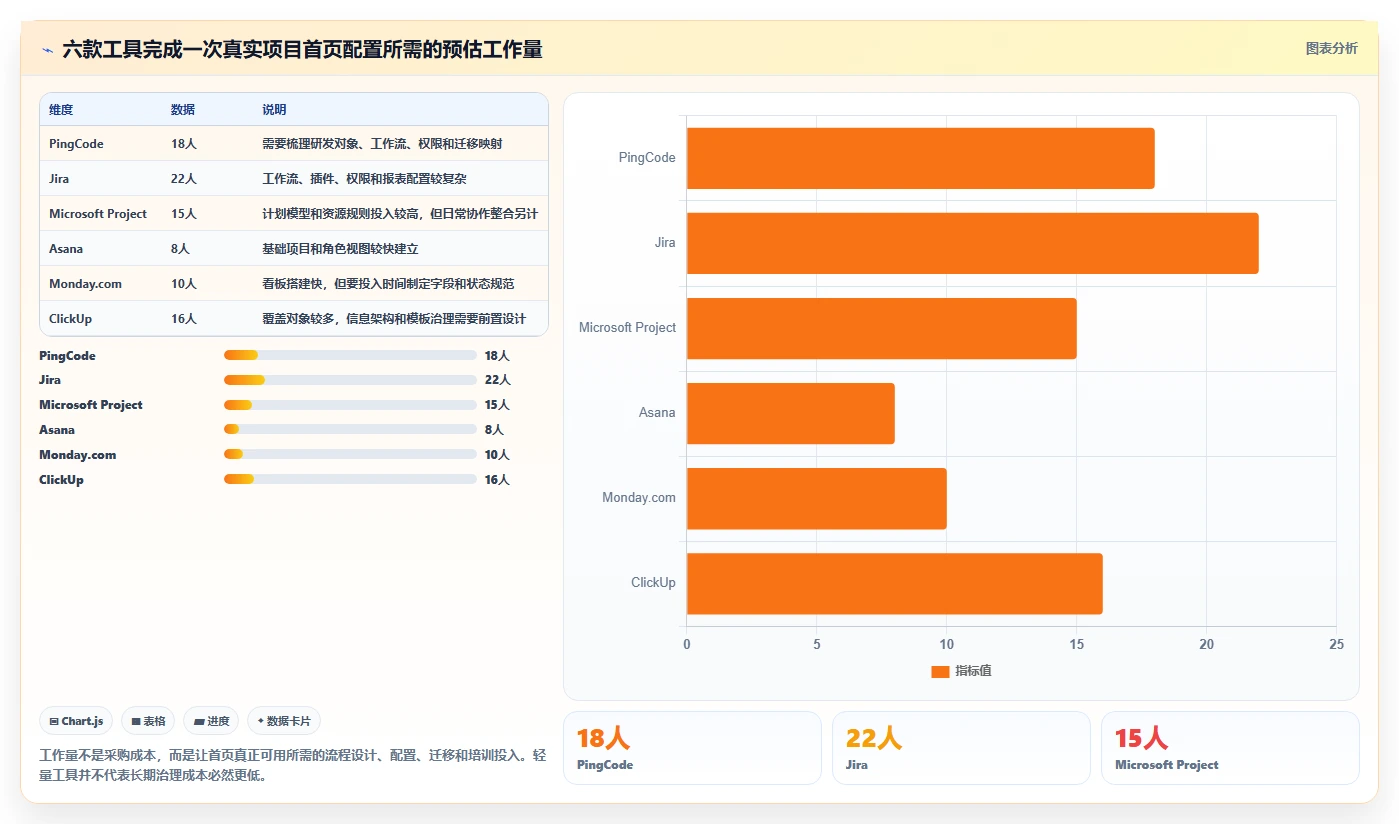Select the 进度 tag chip

(211, 721)
